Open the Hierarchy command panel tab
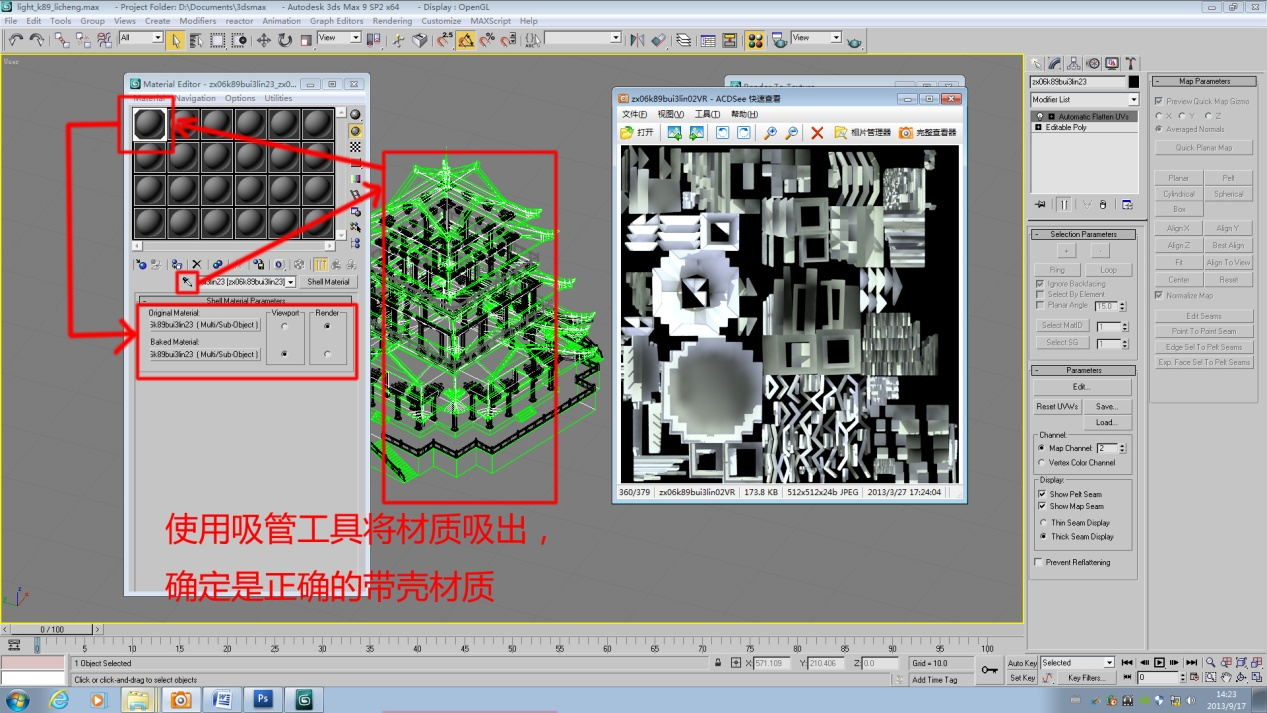Screen dimensions: 1267x713 click(1074, 64)
